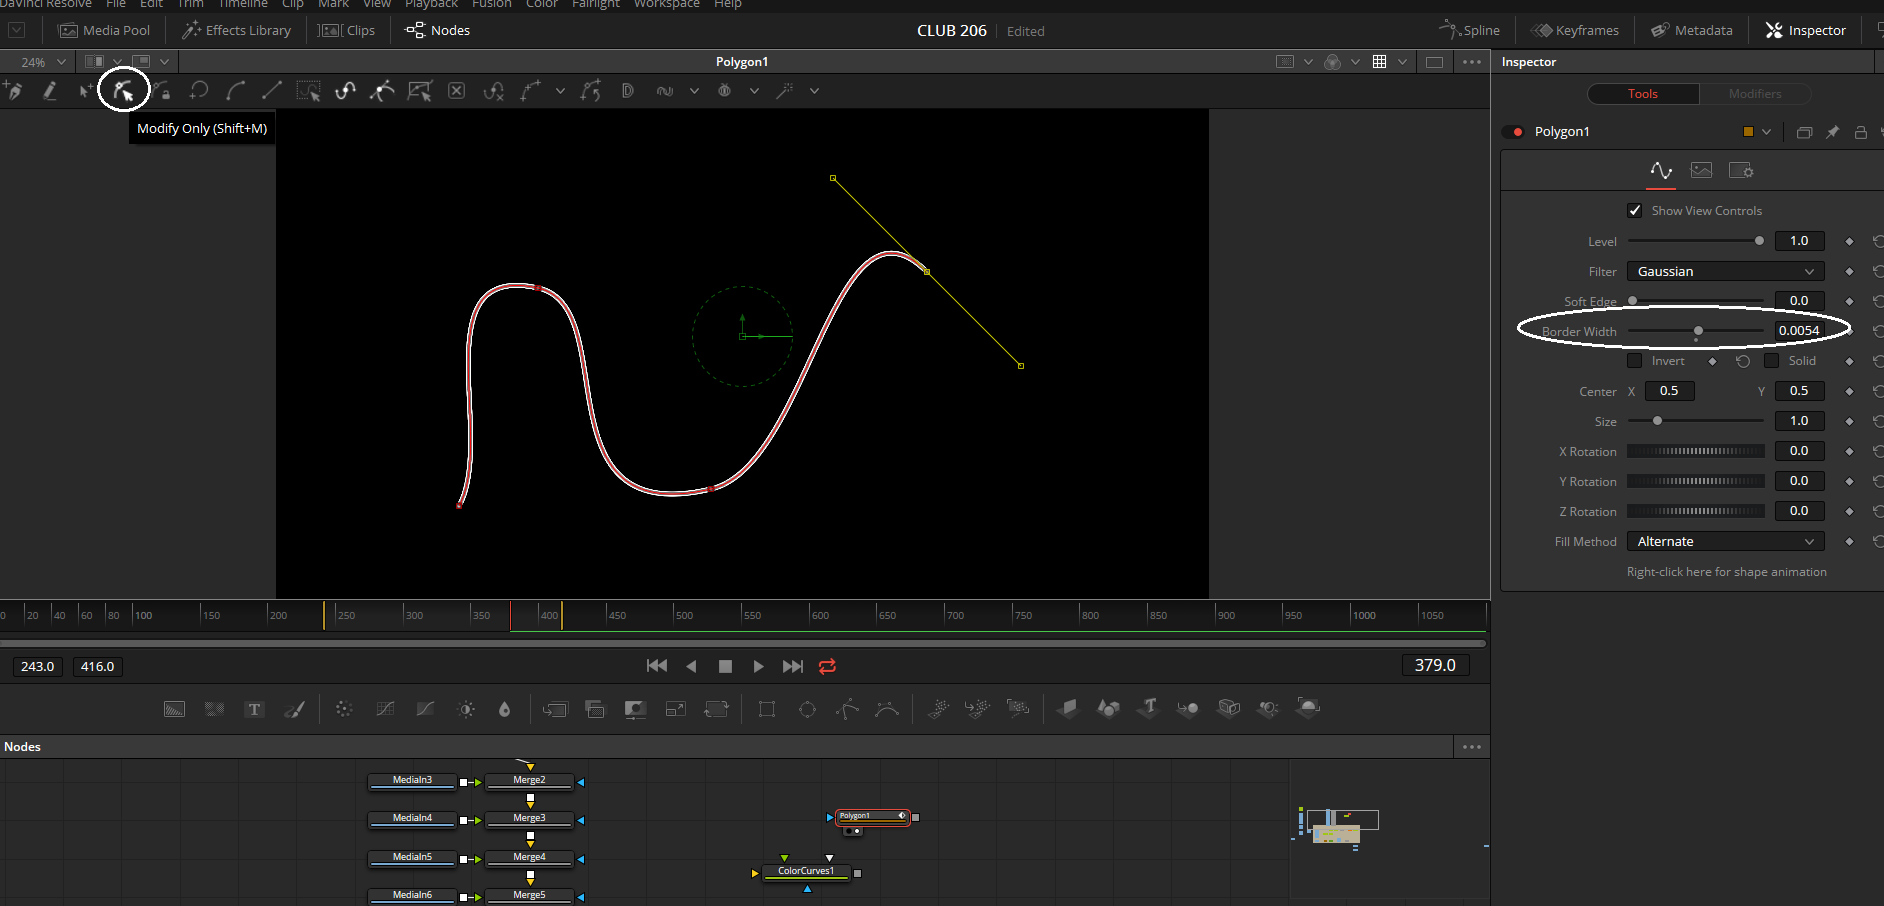
Task: Add the Text3D node from toolbar
Action: coord(1148,708)
